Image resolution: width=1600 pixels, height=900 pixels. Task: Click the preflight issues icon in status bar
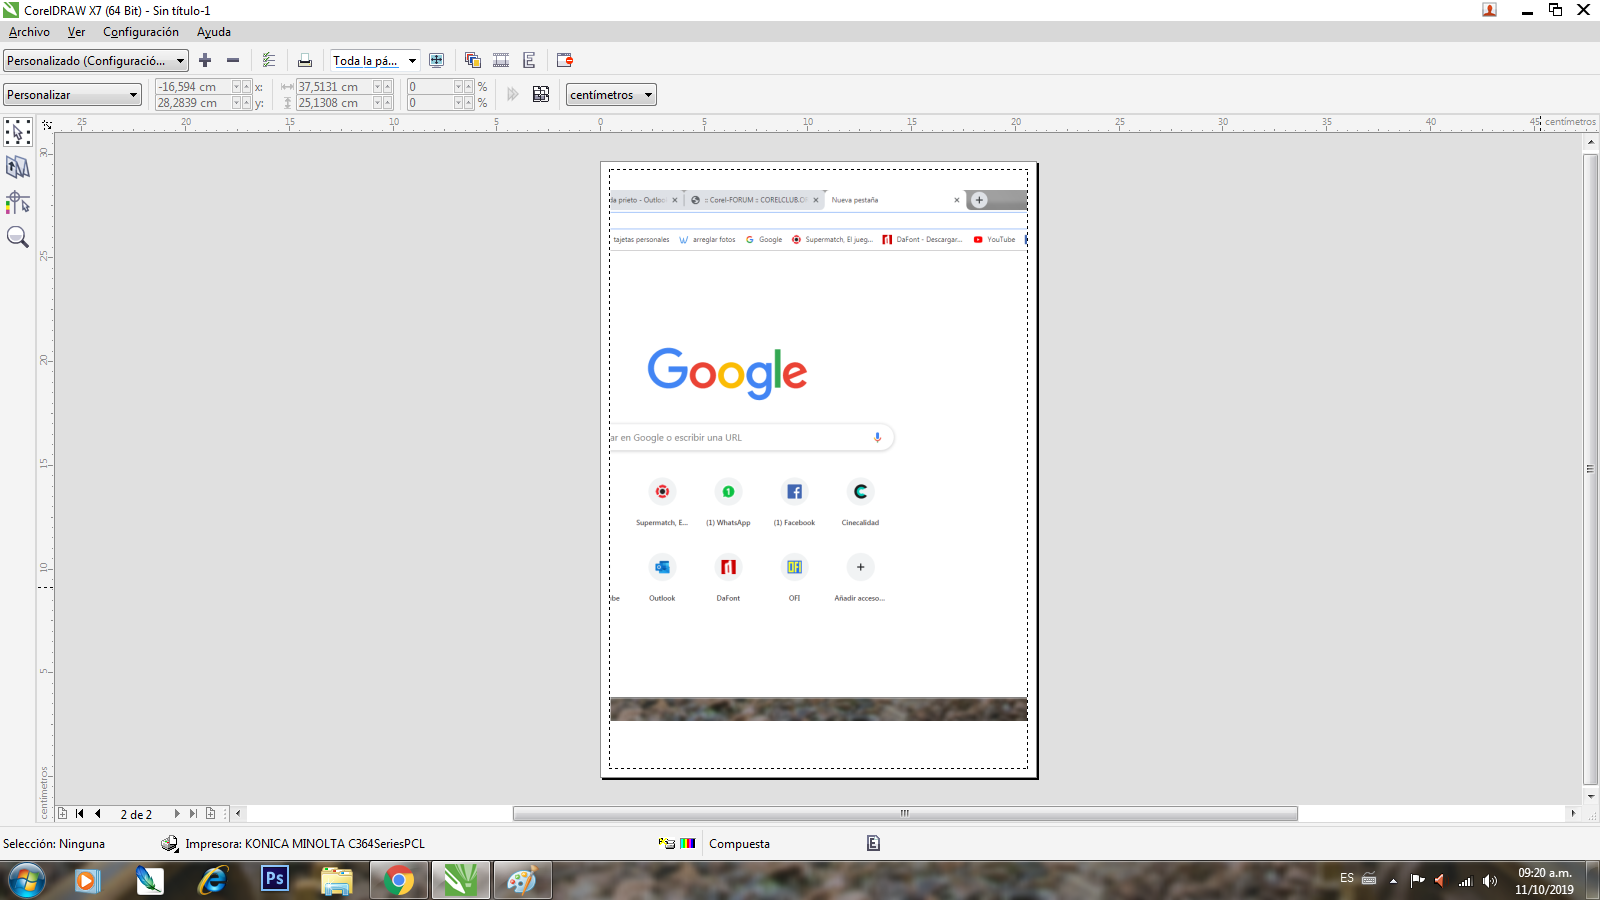click(x=667, y=843)
